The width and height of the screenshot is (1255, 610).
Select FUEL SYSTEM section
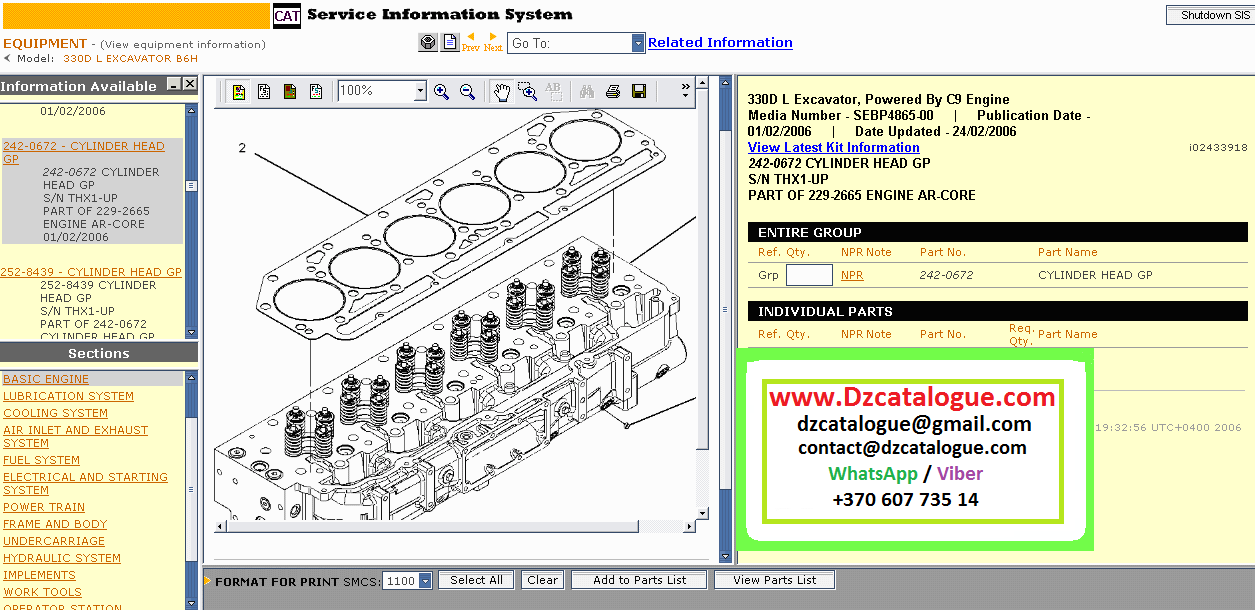tap(41, 460)
